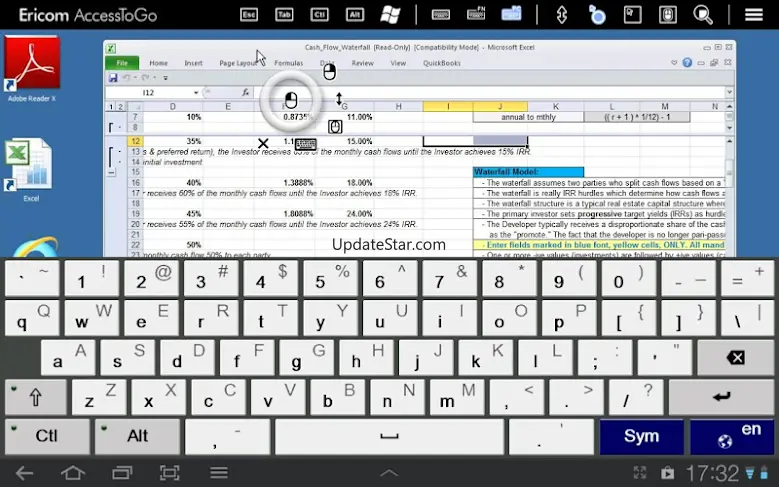This screenshot has height=487, width=779.
Task: Open the standard keyboard icon in toolbar
Action: click(x=441, y=14)
